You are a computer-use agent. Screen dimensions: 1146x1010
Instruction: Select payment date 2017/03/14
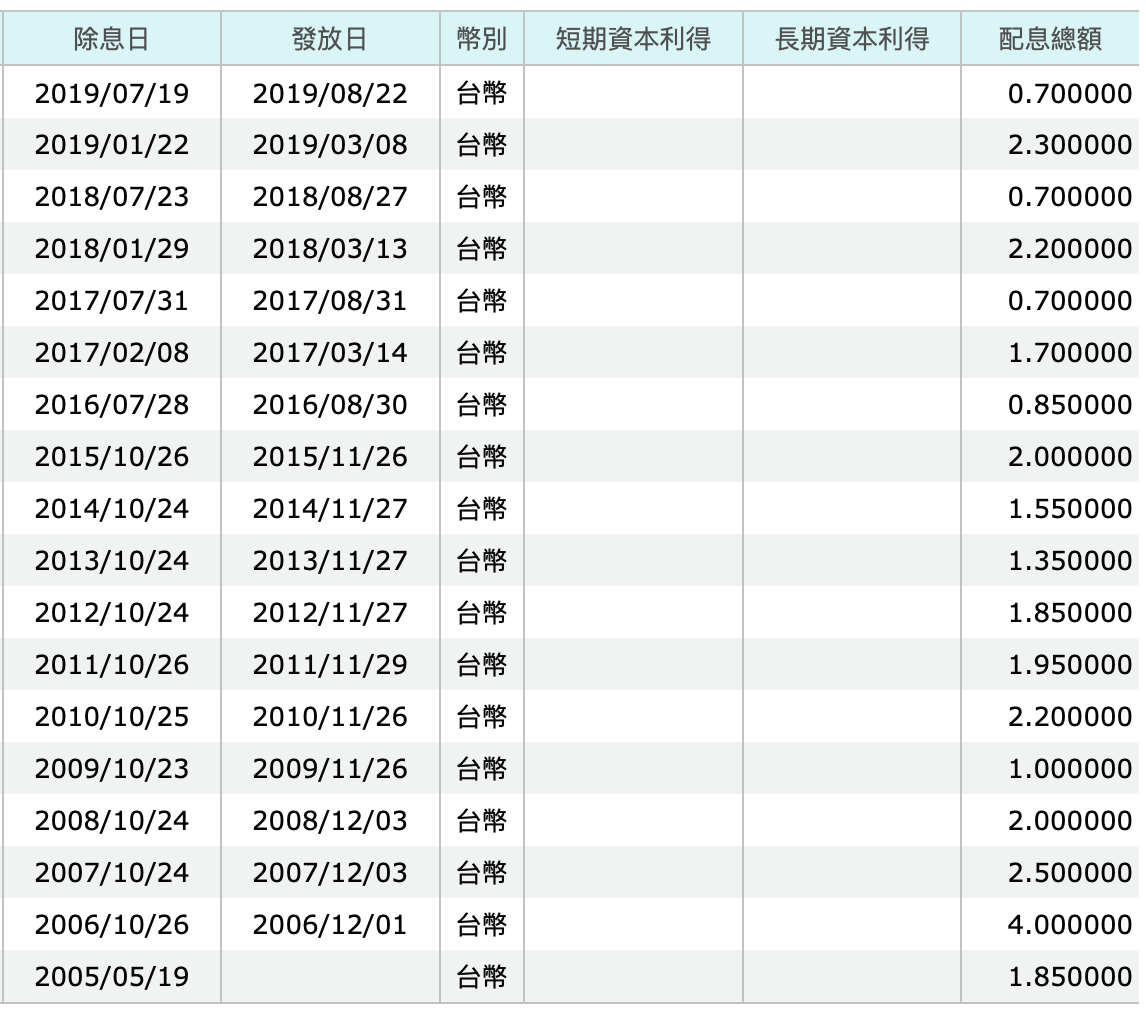coord(330,352)
